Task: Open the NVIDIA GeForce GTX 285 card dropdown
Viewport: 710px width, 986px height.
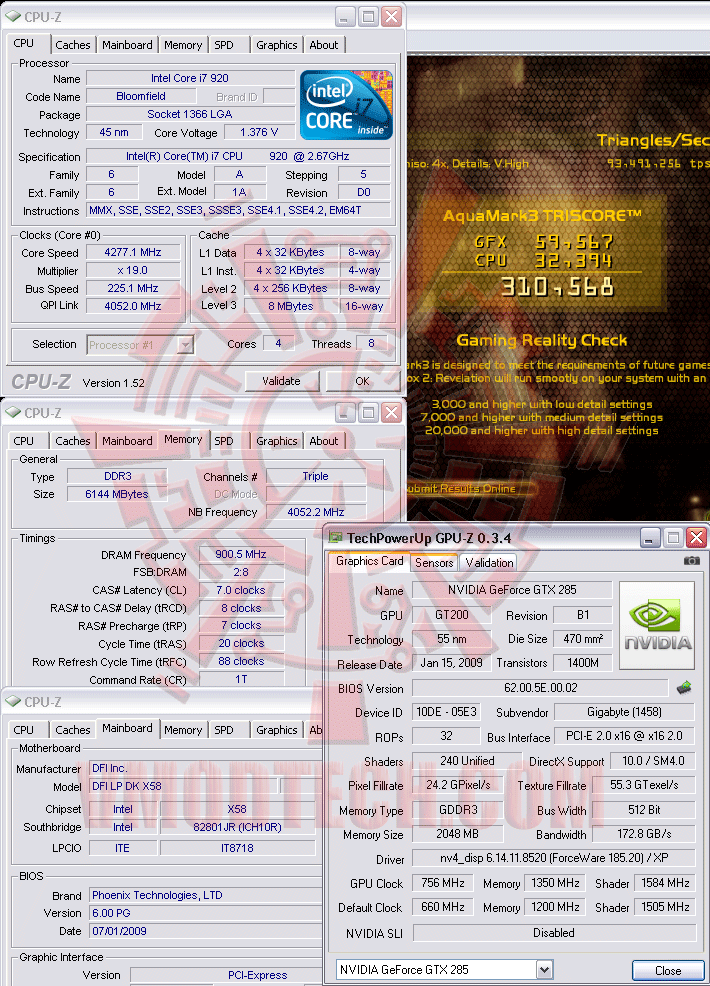Action: pos(545,970)
